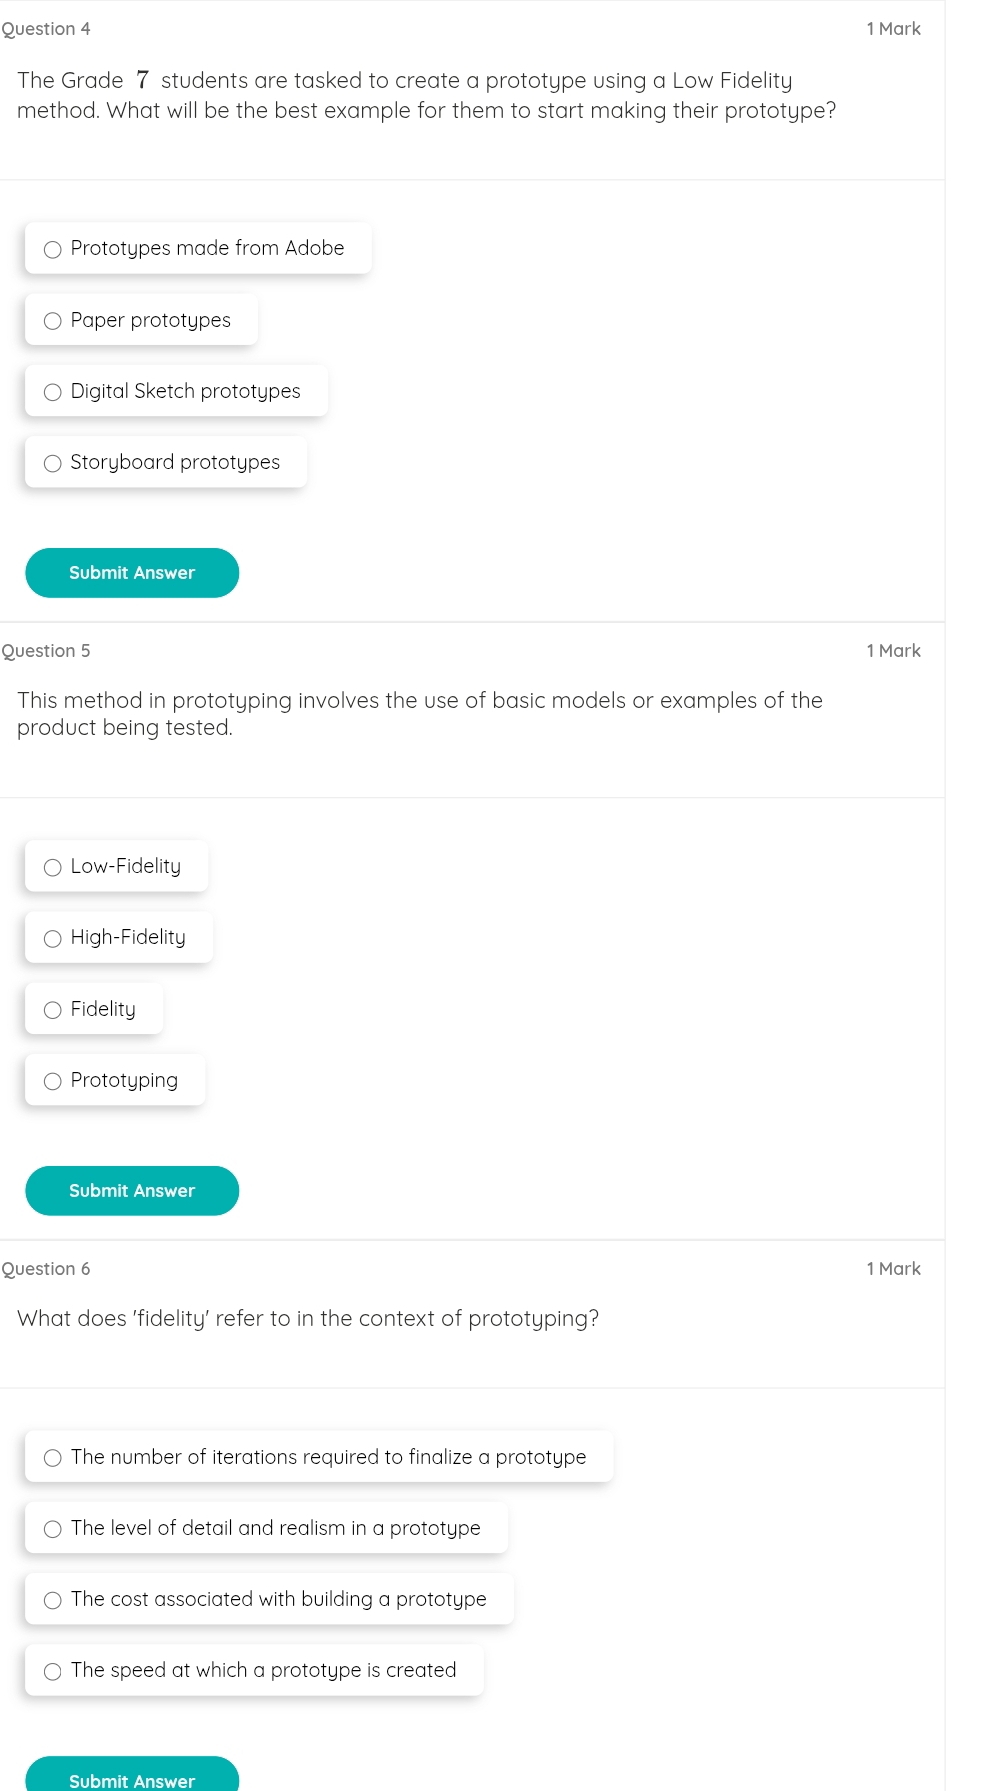Click the '1 Mark' label of Question 4
This screenshot has width=987, height=1791.
click(x=894, y=29)
